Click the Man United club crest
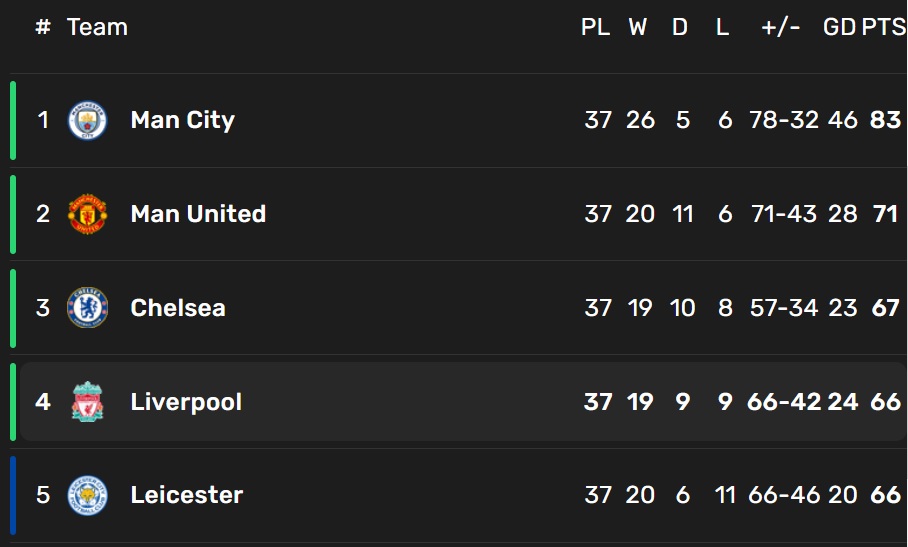This screenshot has width=908, height=547. pos(87,214)
